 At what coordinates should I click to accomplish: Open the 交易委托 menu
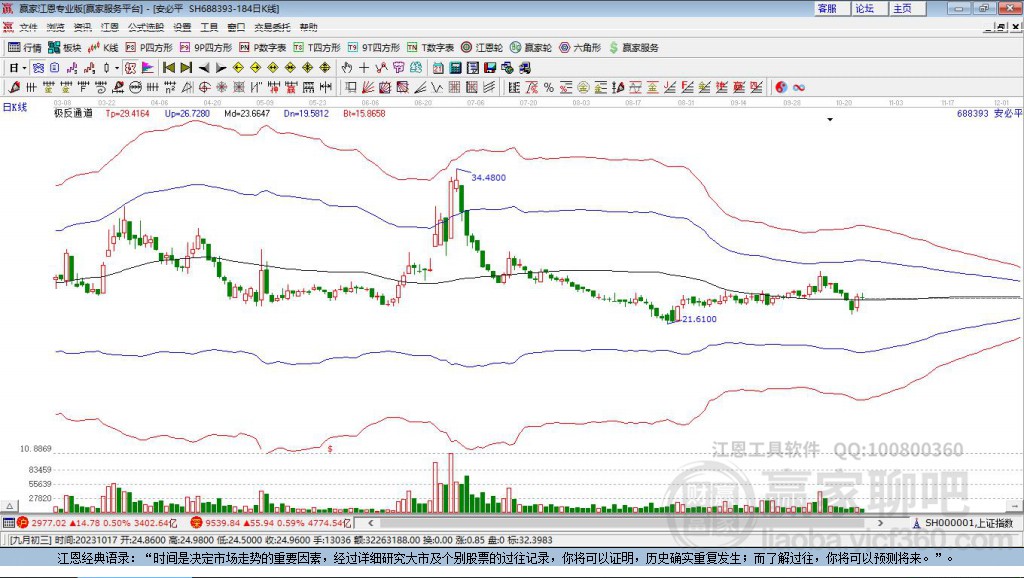click(x=273, y=27)
